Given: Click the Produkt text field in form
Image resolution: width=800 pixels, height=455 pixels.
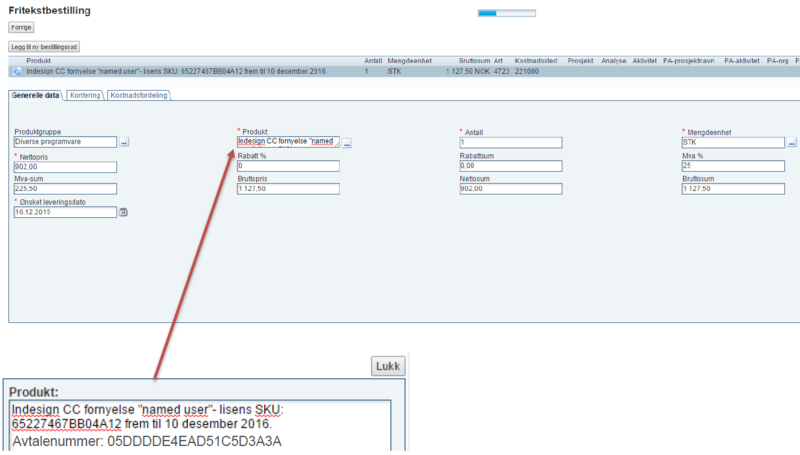Looking at the screenshot, I should [288, 142].
